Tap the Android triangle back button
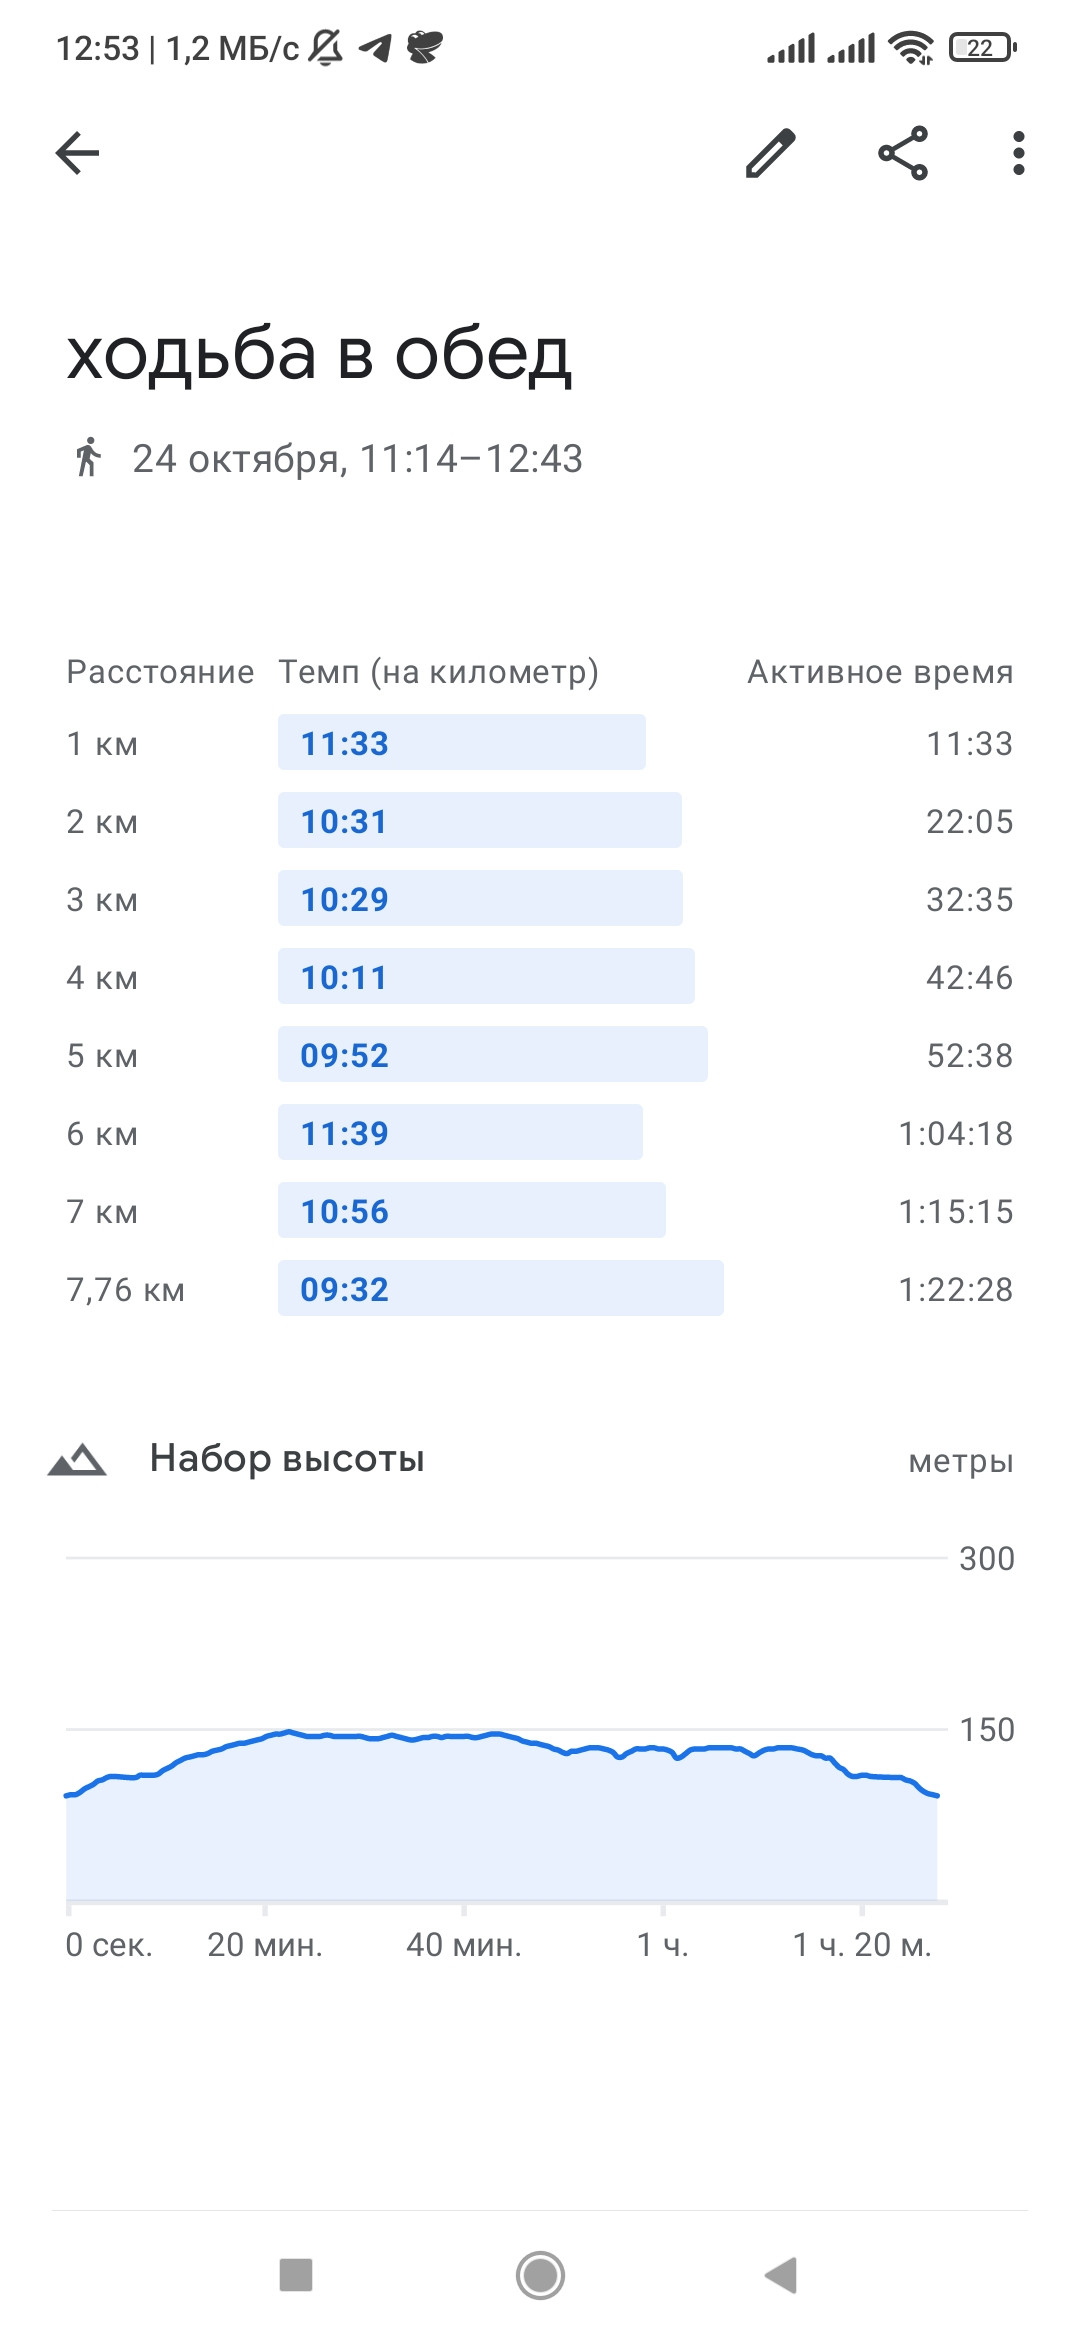The width and height of the screenshot is (1080, 2340). point(781,2275)
